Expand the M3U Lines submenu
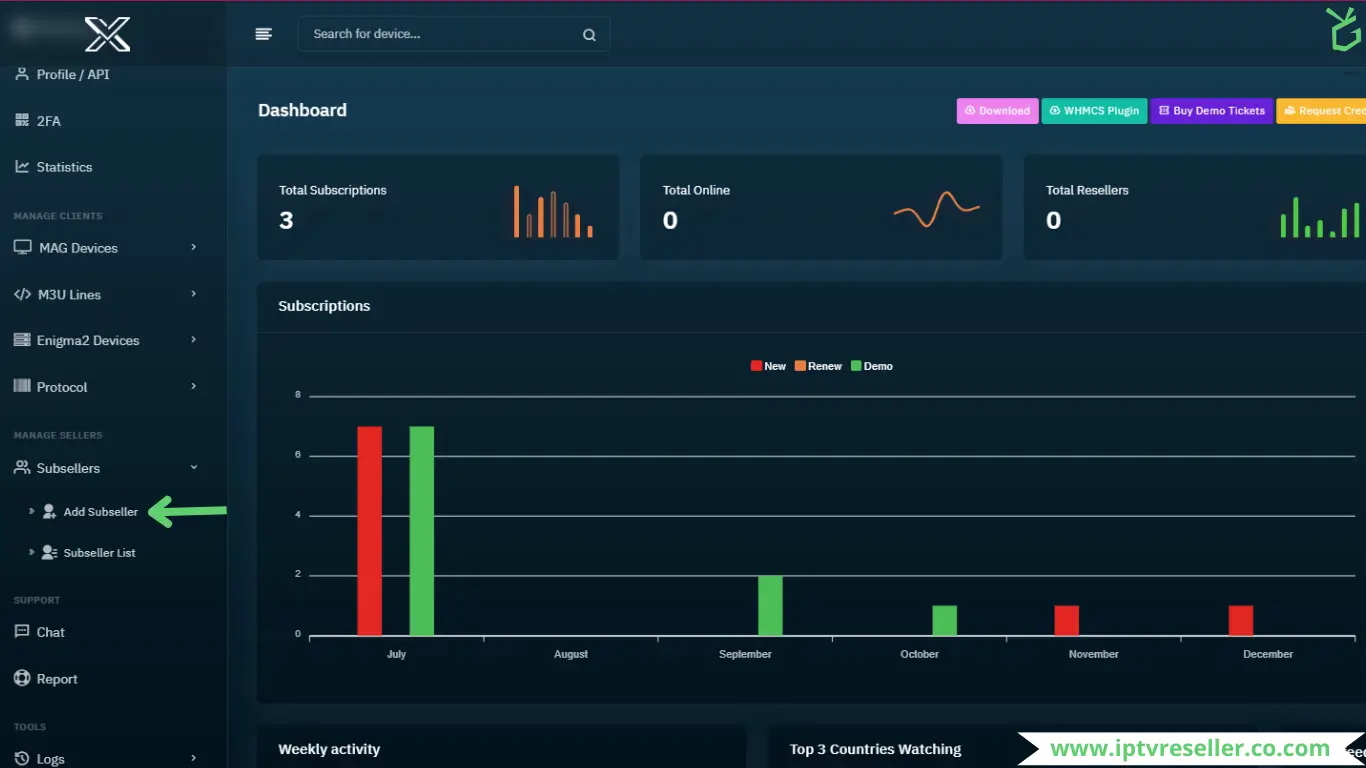This screenshot has height=768, width=1366. pos(194,294)
